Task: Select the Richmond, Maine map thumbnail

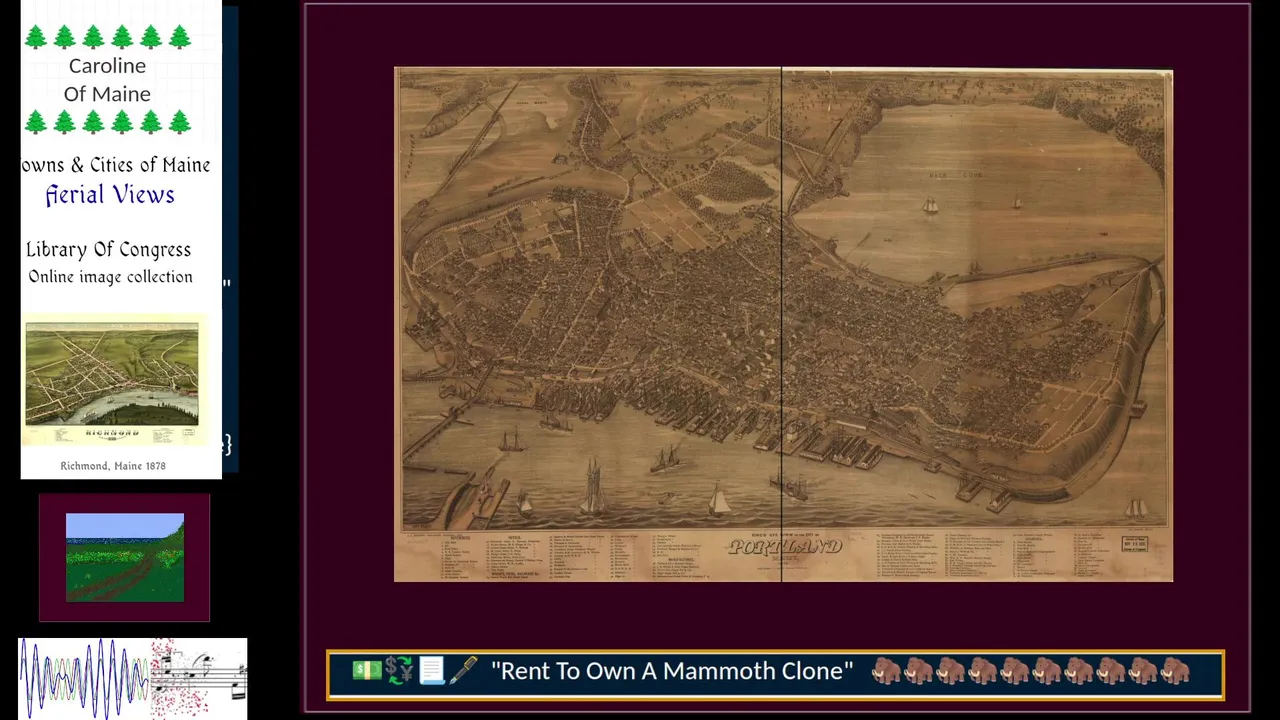Action: [x=112, y=383]
